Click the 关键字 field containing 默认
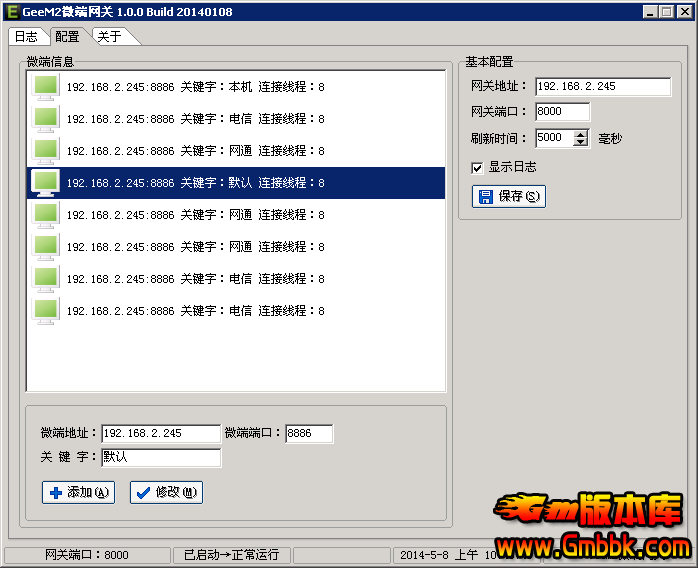 [160, 458]
